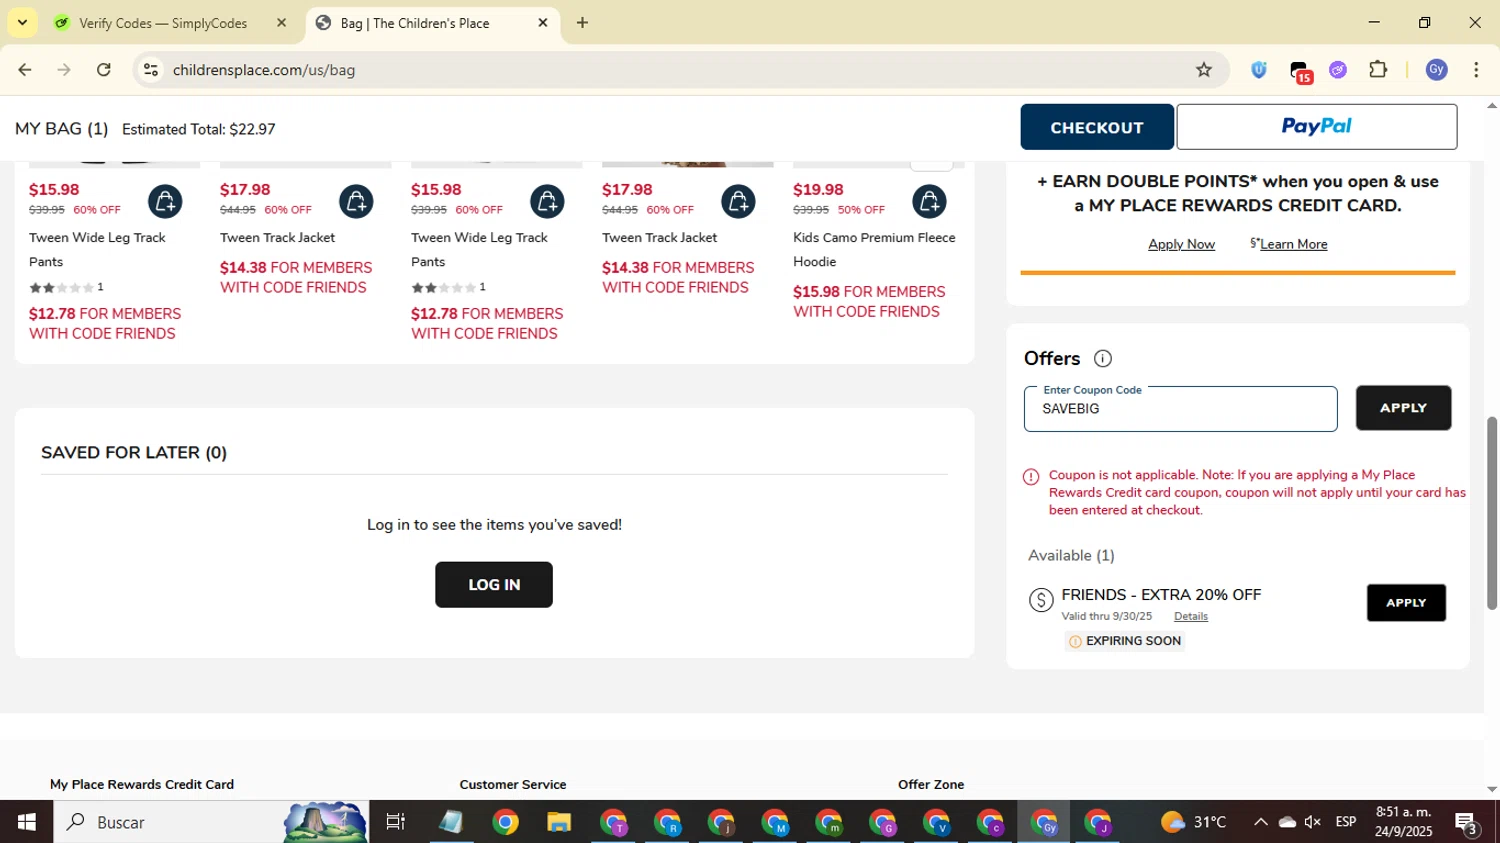Click the ESP language indicator
This screenshot has height=843, width=1500.
pyautogui.click(x=1346, y=822)
